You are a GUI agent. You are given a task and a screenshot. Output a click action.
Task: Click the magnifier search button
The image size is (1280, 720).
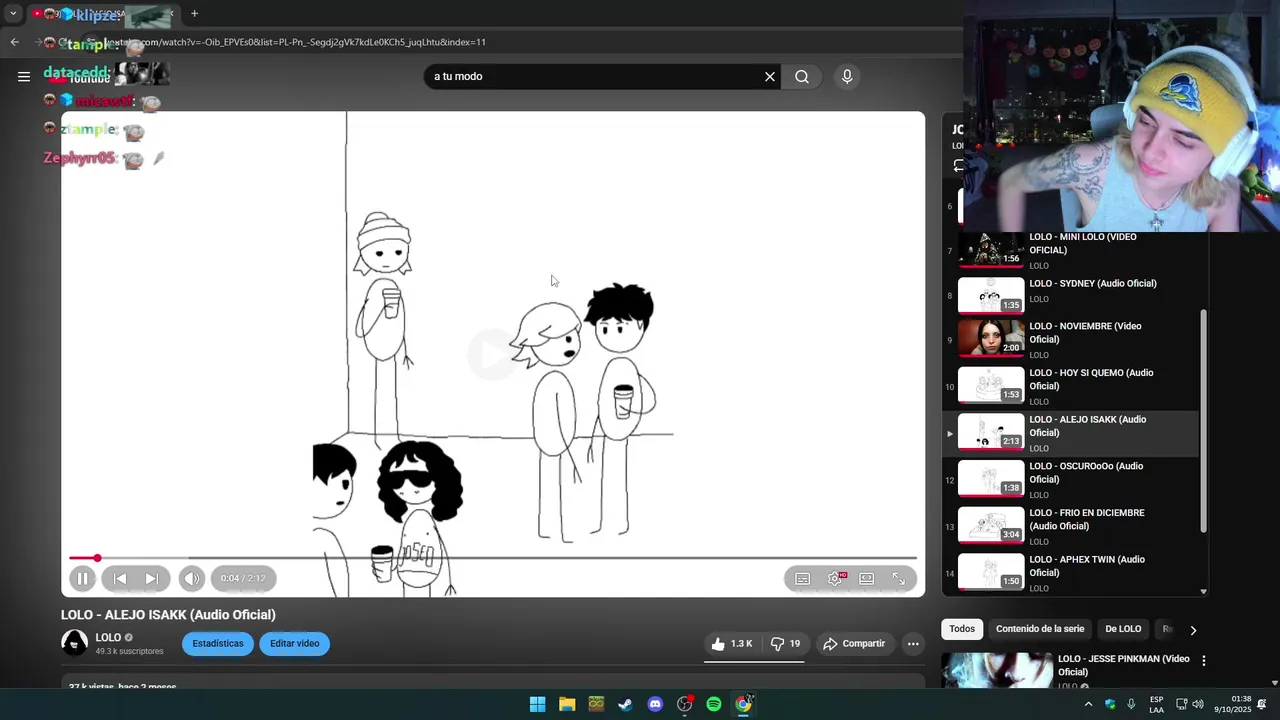tap(802, 77)
